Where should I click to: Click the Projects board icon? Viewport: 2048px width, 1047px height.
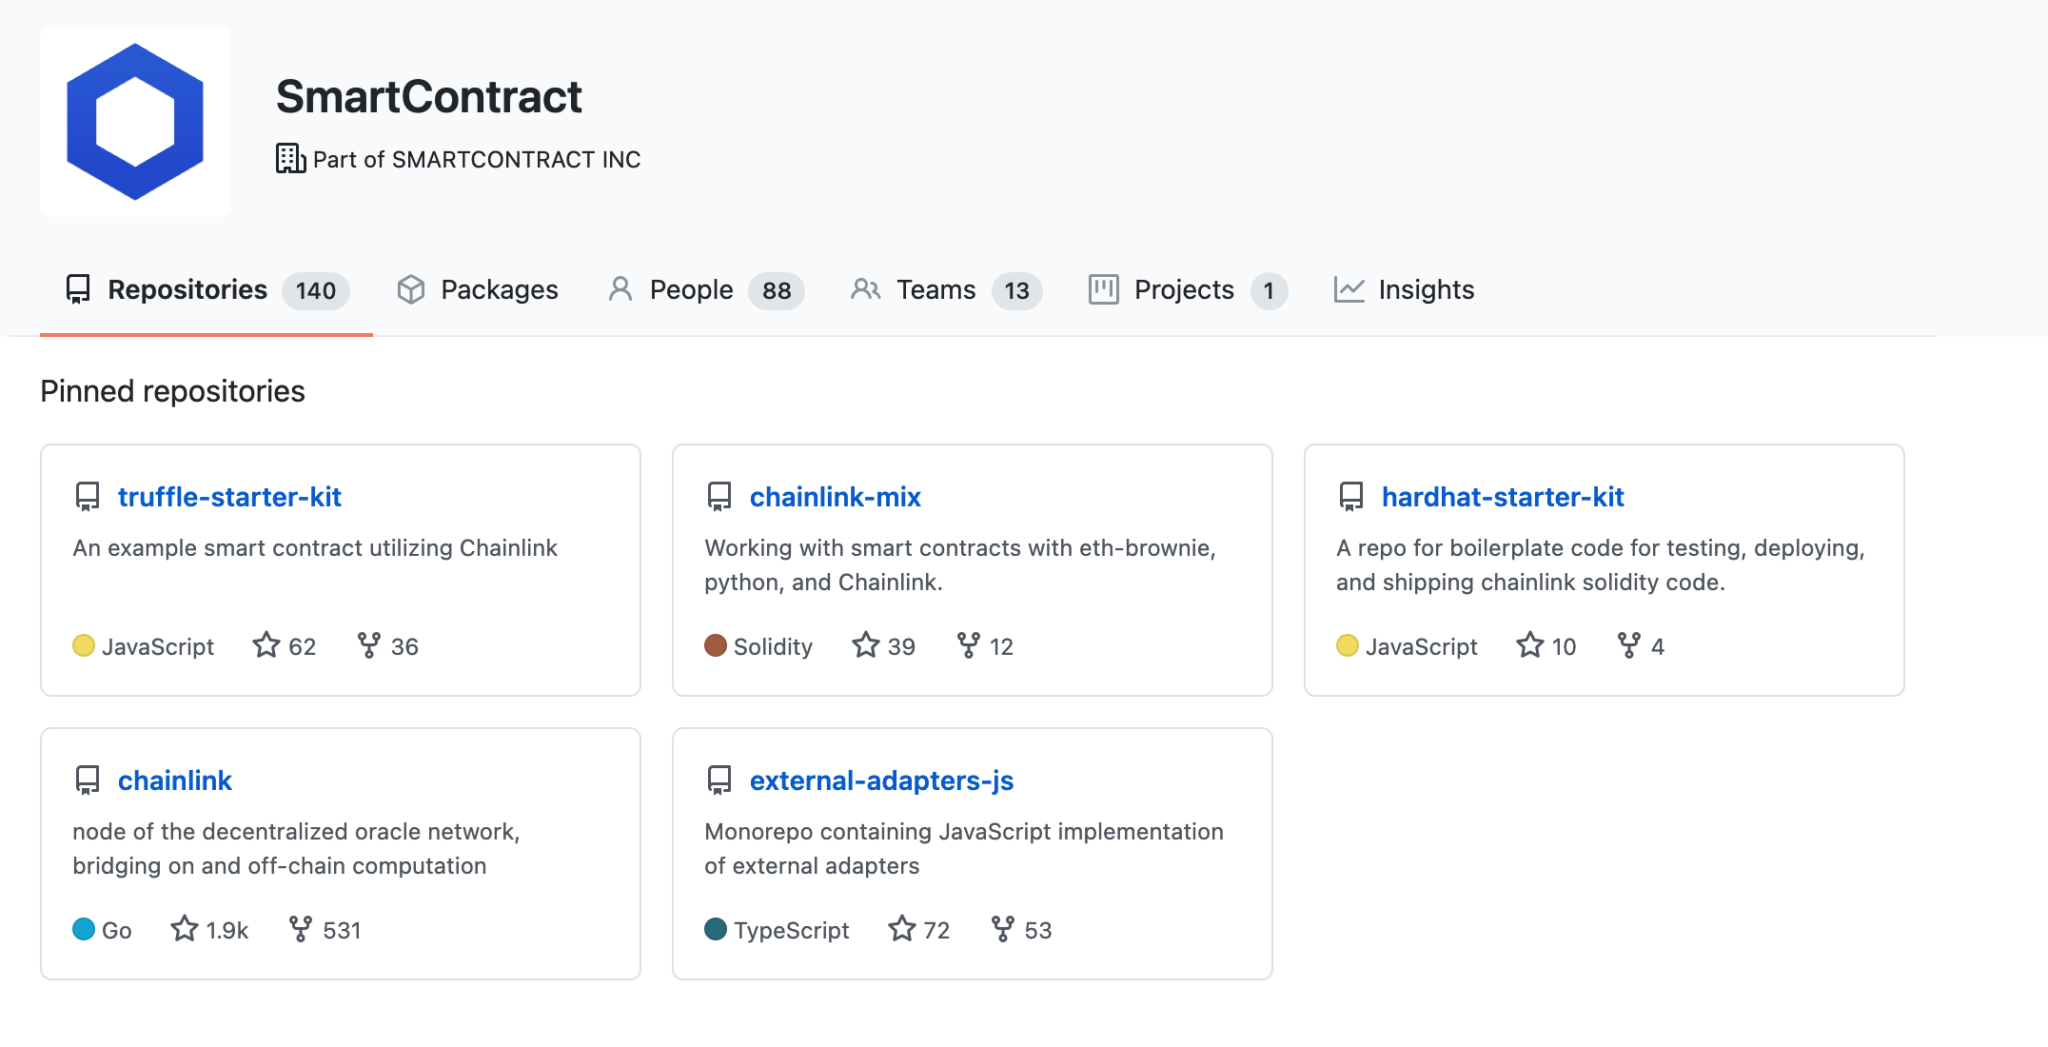coord(1103,290)
